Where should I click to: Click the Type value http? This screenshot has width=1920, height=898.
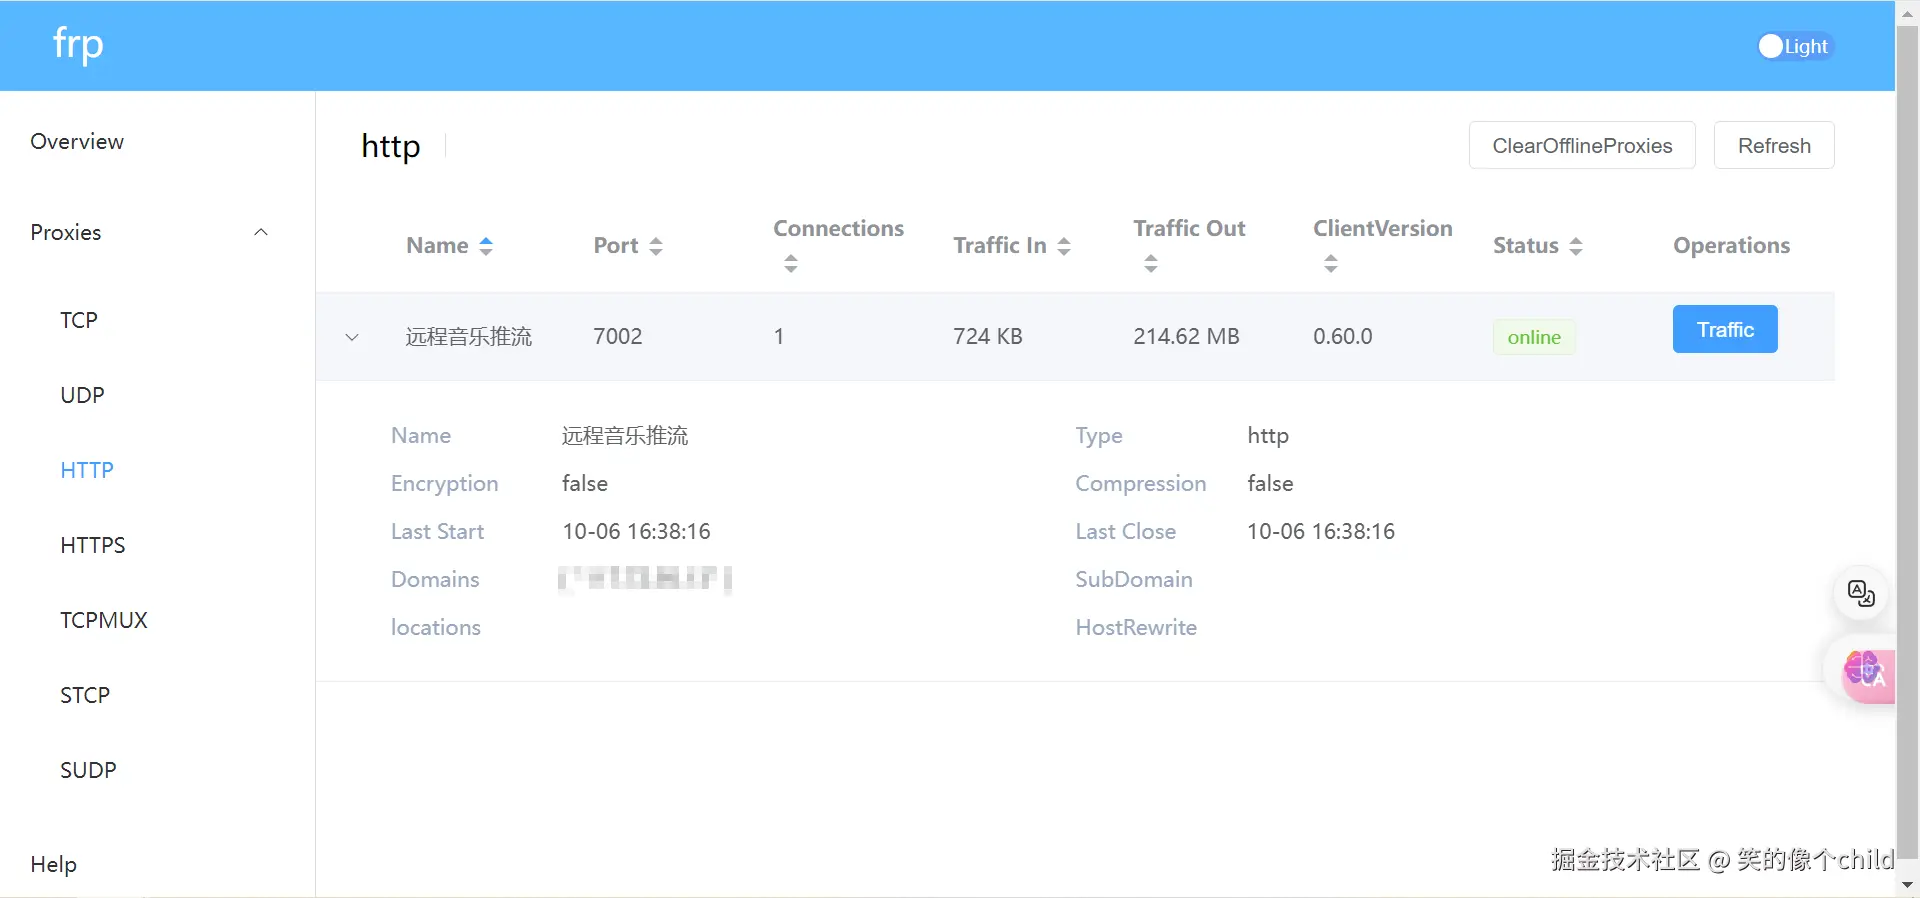[x=1268, y=435]
